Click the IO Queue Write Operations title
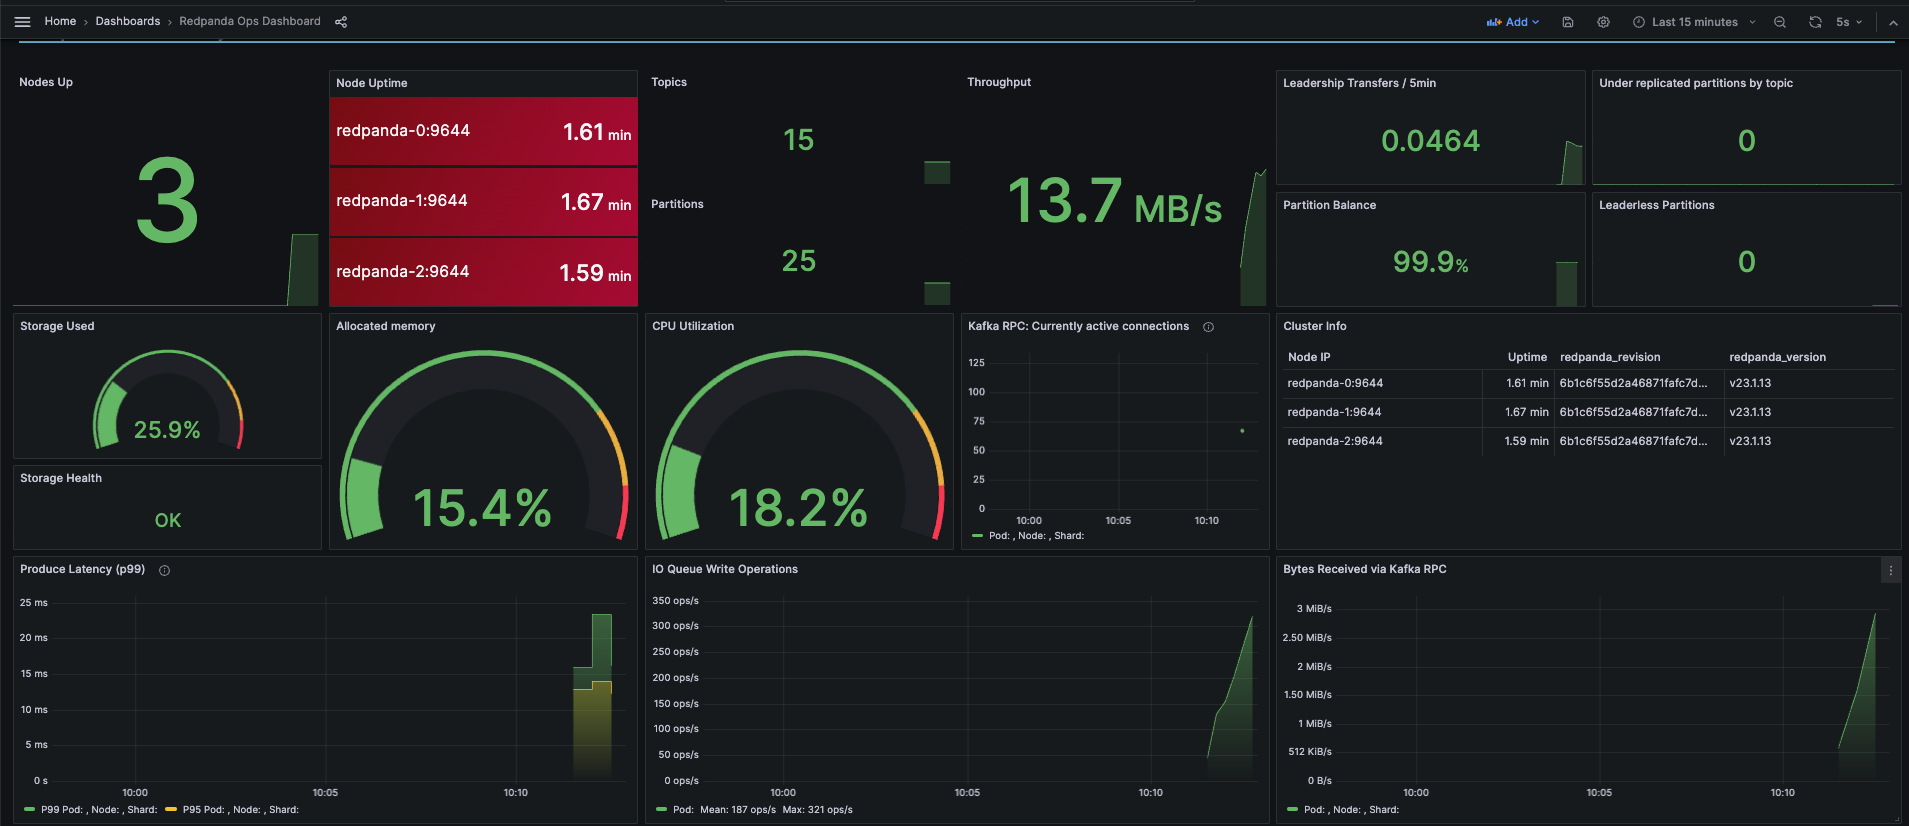1909x826 pixels. click(725, 569)
